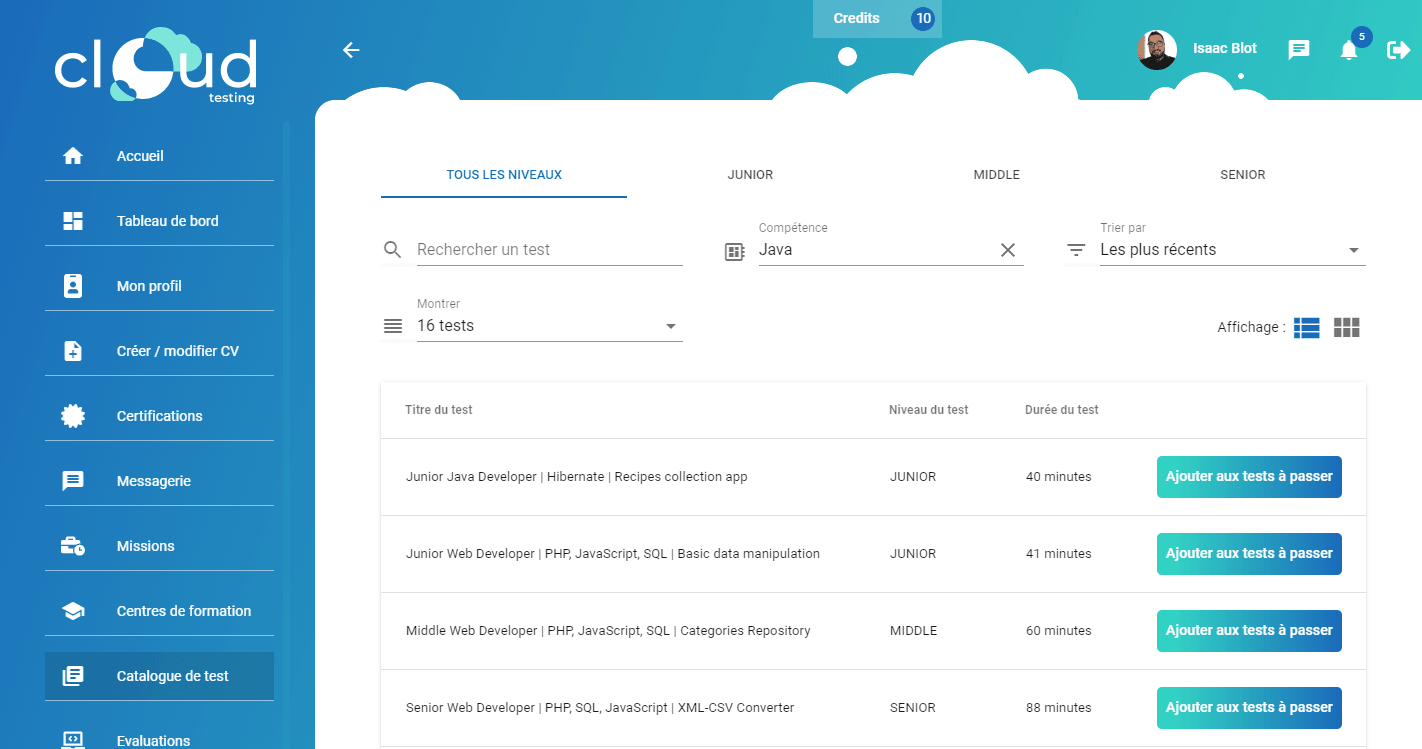Click the Messagerie sidebar icon
Screen dimensions: 1422x749
[x=73, y=481]
